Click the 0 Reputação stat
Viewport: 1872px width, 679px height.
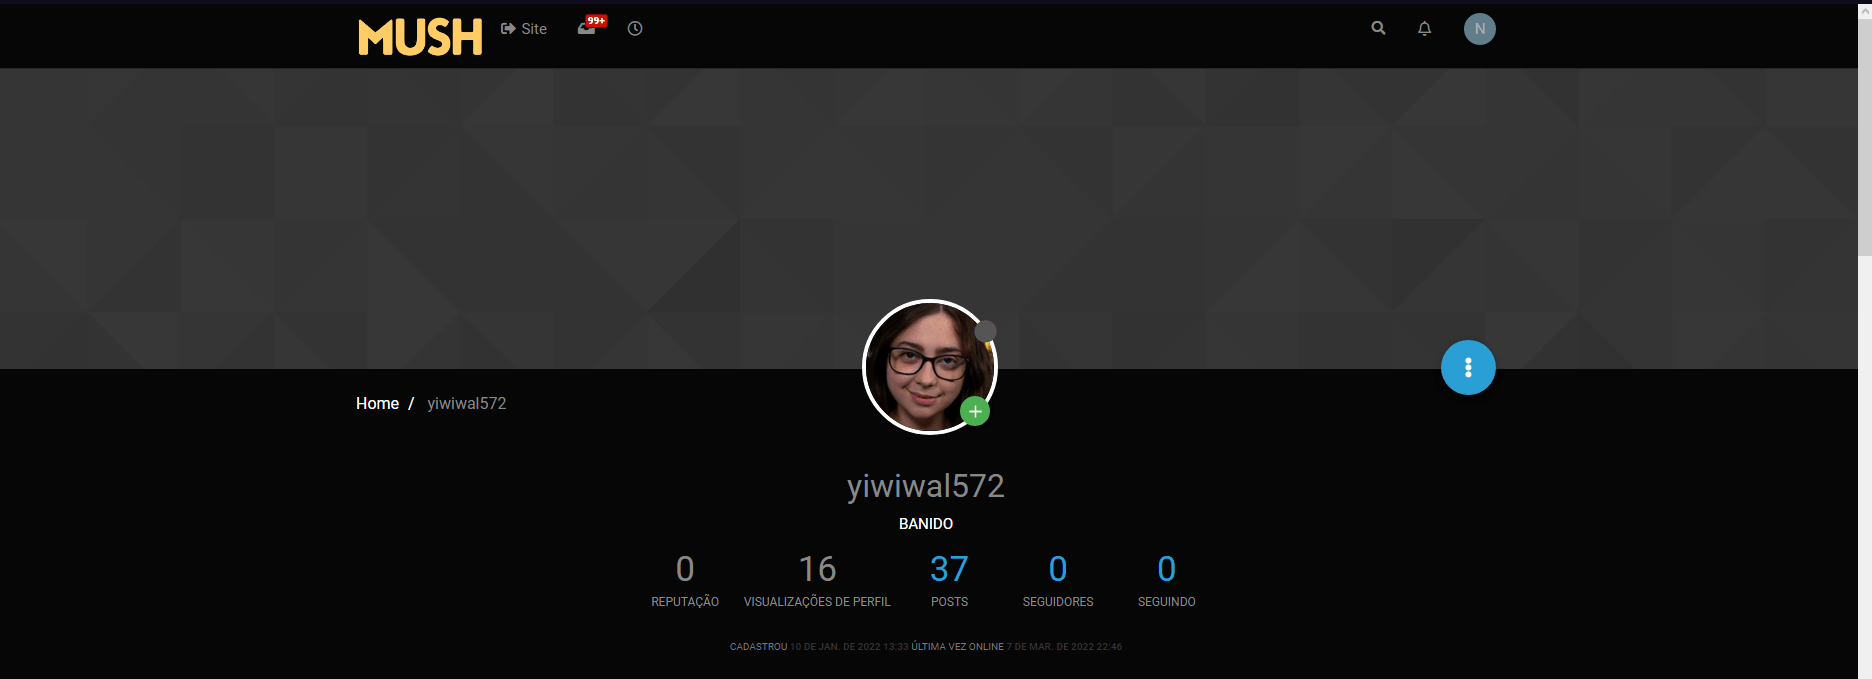[685, 579]
